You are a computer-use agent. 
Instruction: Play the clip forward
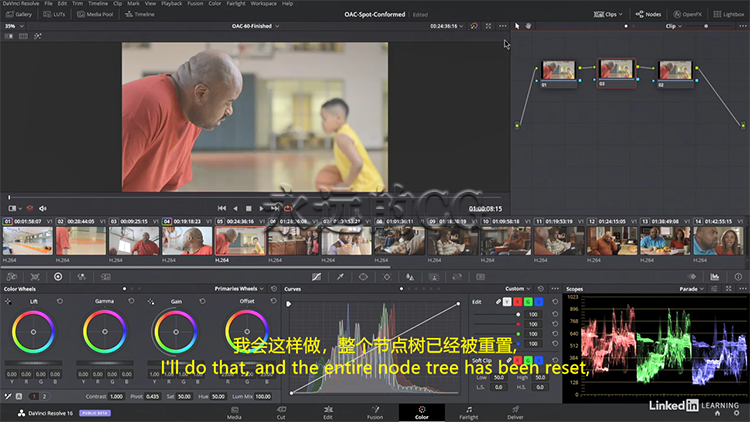pyautogui.click(x=262, y=208)
